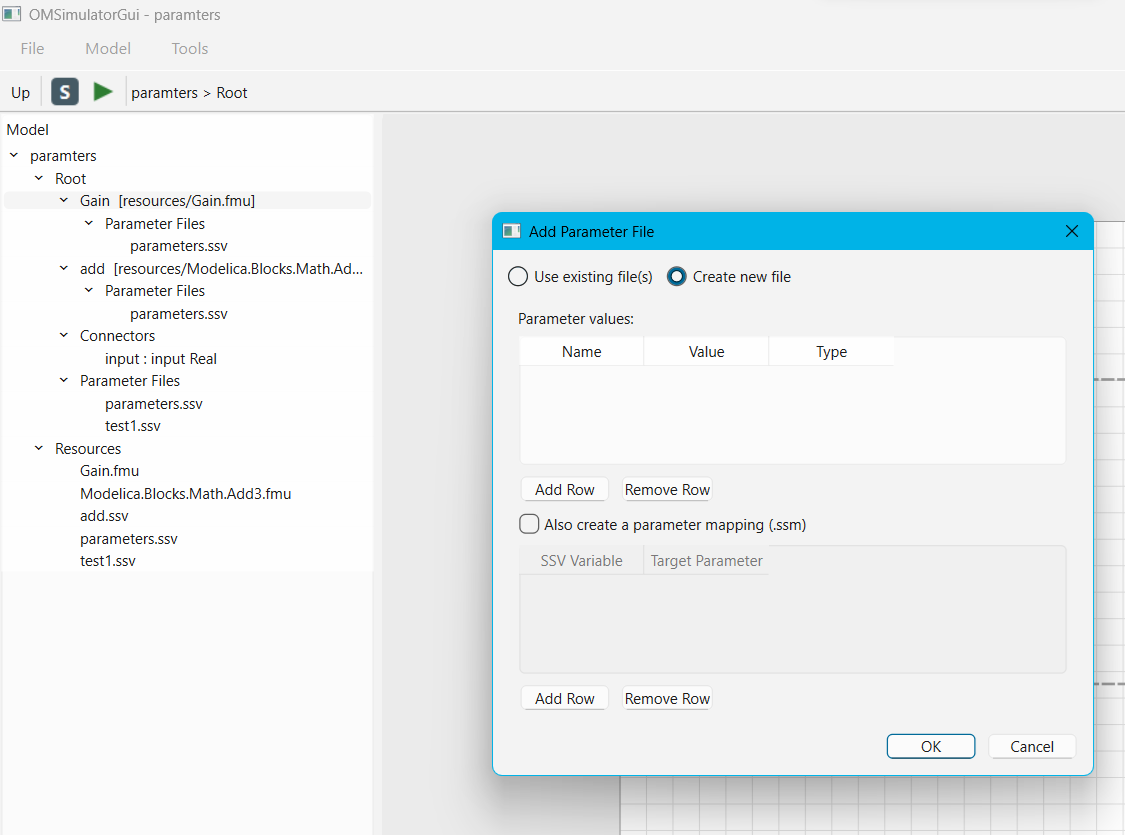1125x835 pixels.
Task: Run simulation with green play icon
Action: click(103, 92)
